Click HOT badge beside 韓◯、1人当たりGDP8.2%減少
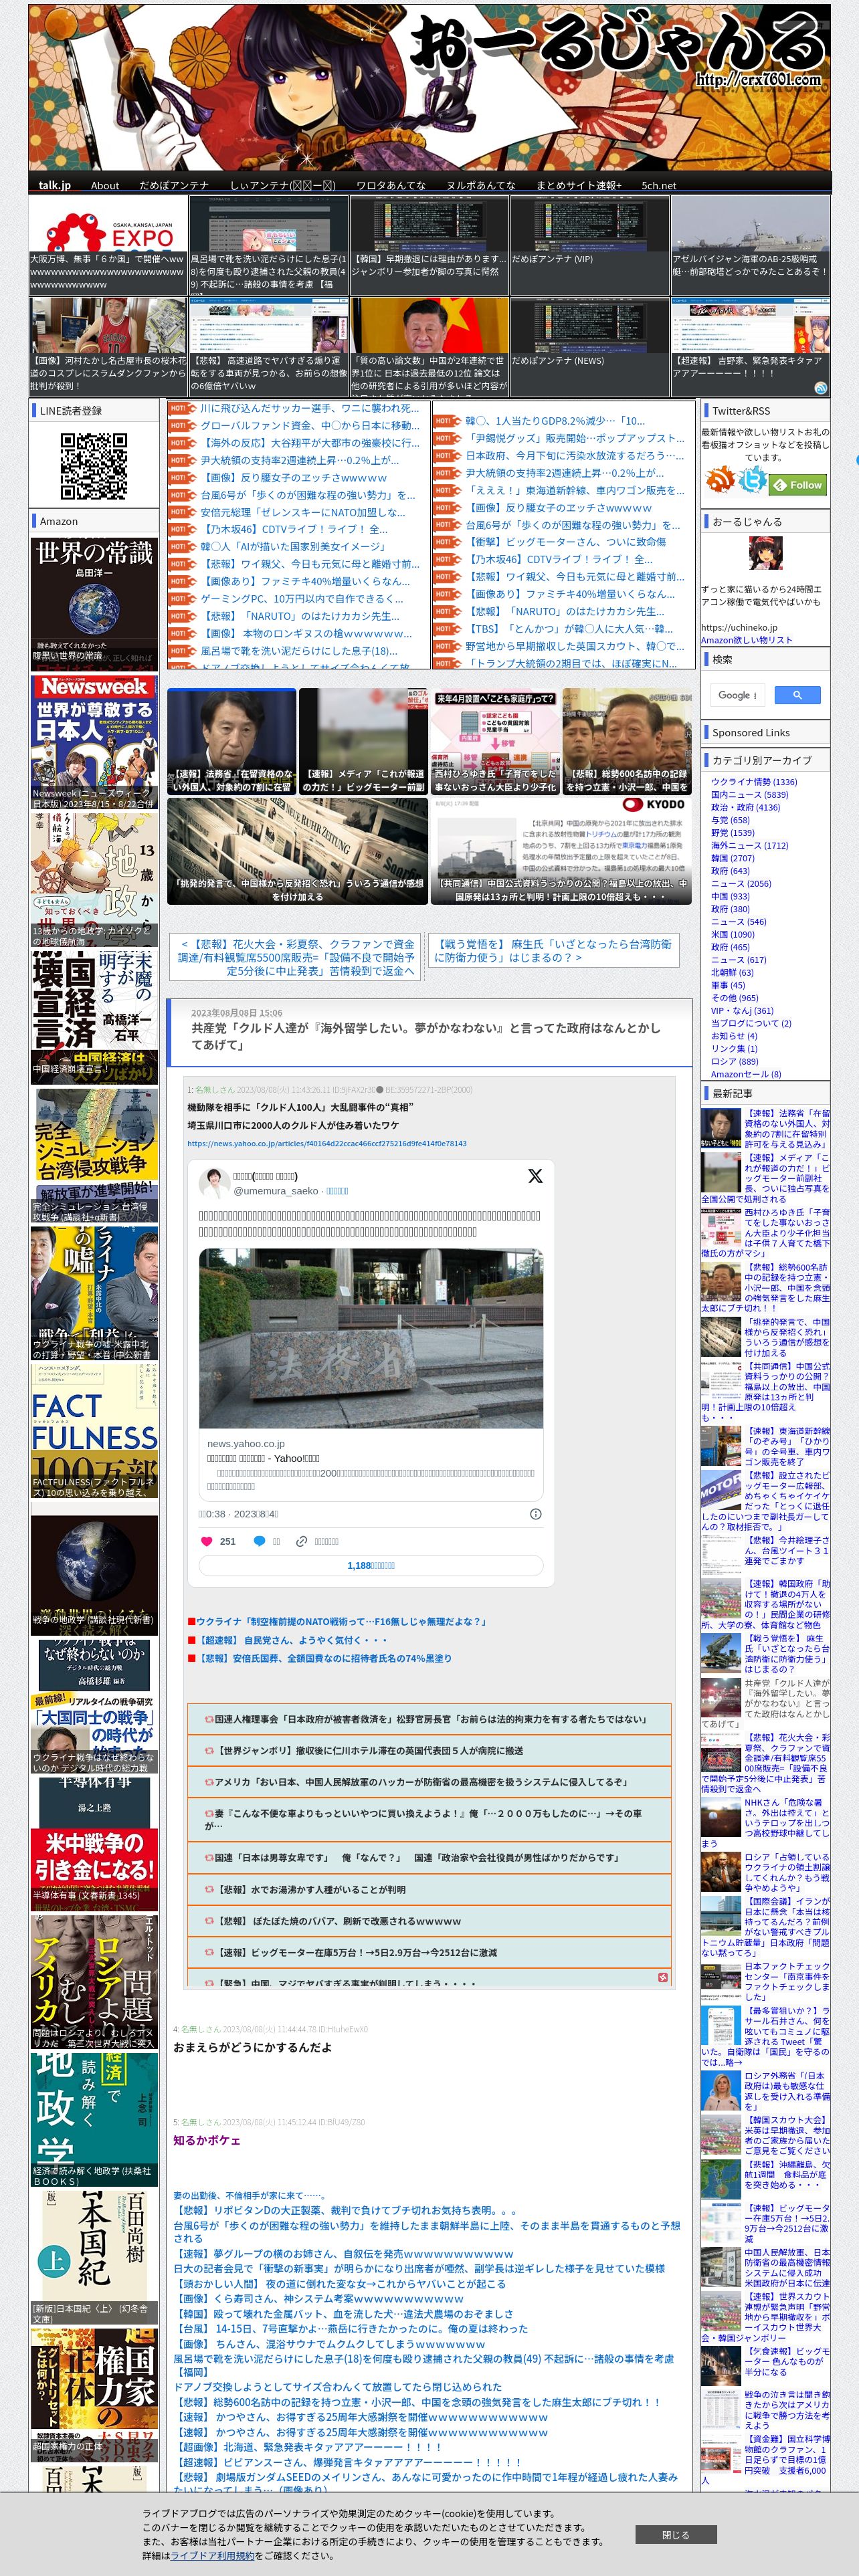The image size is (859, 2576). [447, 421]
